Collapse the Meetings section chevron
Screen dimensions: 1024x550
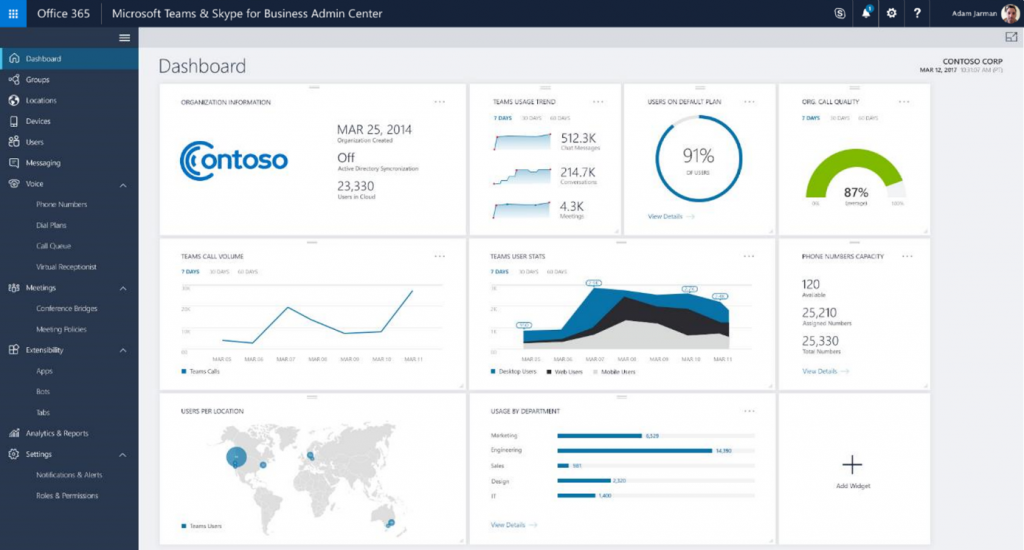coord(123,288)
